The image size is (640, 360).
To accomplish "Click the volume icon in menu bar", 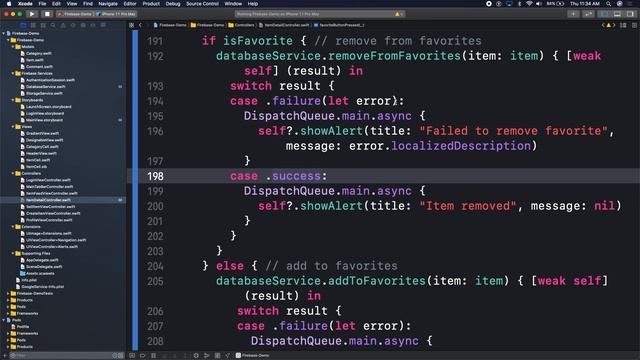I will pyautogui.click(x=539, y=4).
